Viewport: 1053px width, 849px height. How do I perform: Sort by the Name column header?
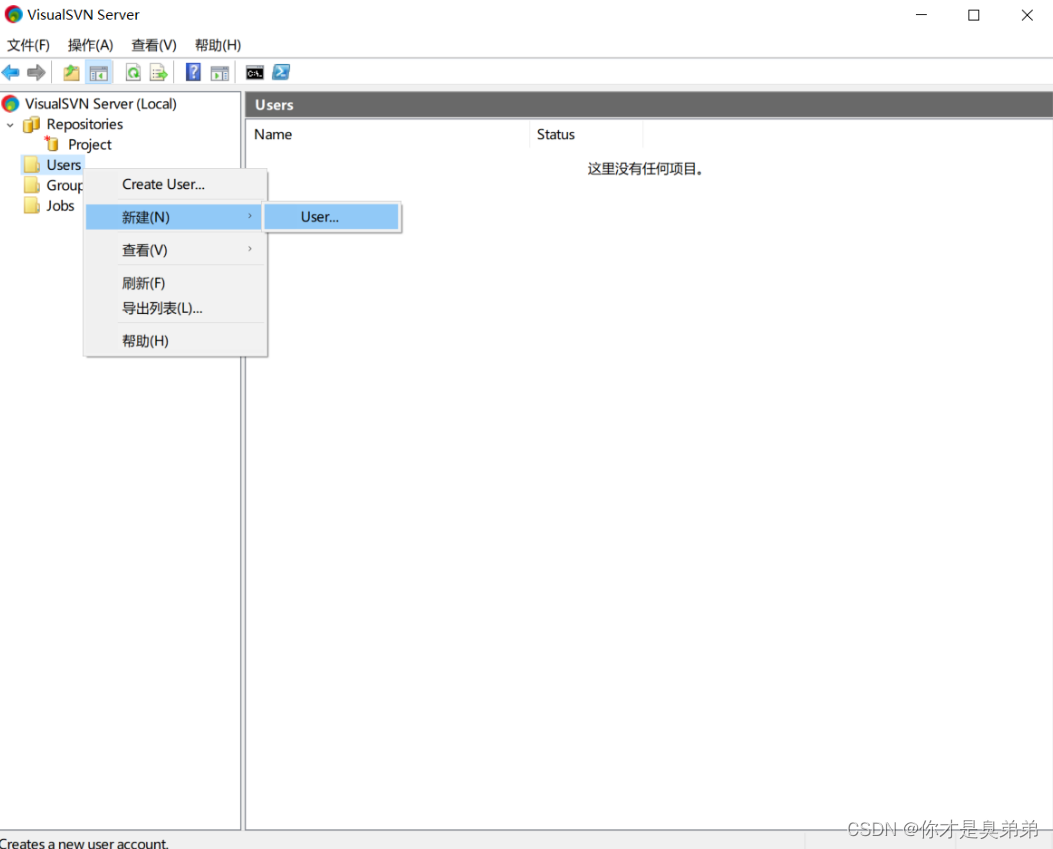point(387,134)
